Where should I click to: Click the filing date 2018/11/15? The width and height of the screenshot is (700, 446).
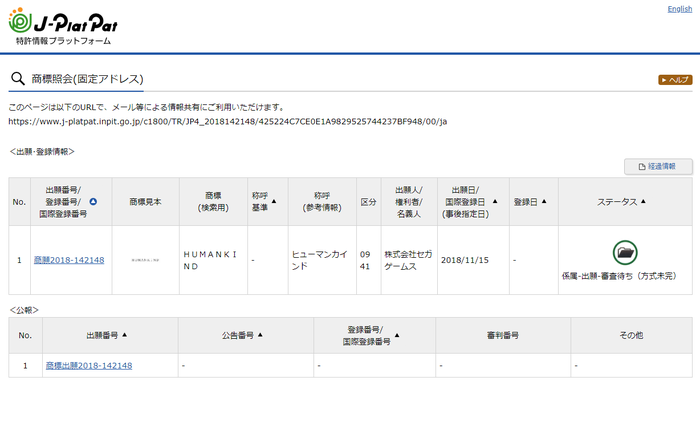(x=465, y=260)
